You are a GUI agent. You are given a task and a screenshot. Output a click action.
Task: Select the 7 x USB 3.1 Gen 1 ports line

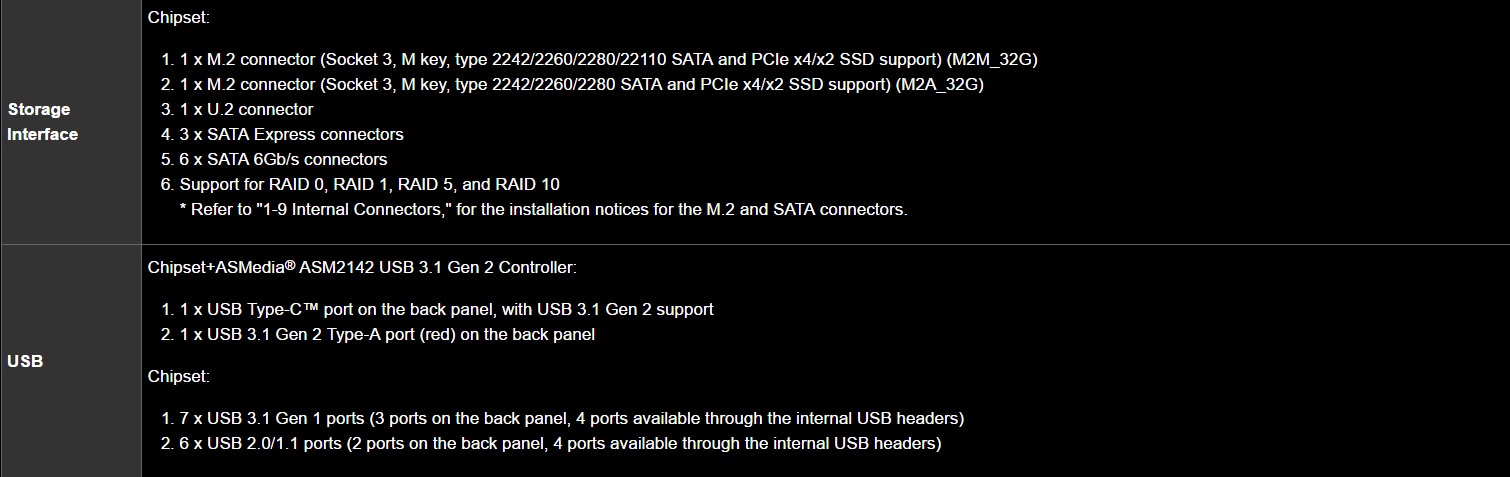click(571, 418)
